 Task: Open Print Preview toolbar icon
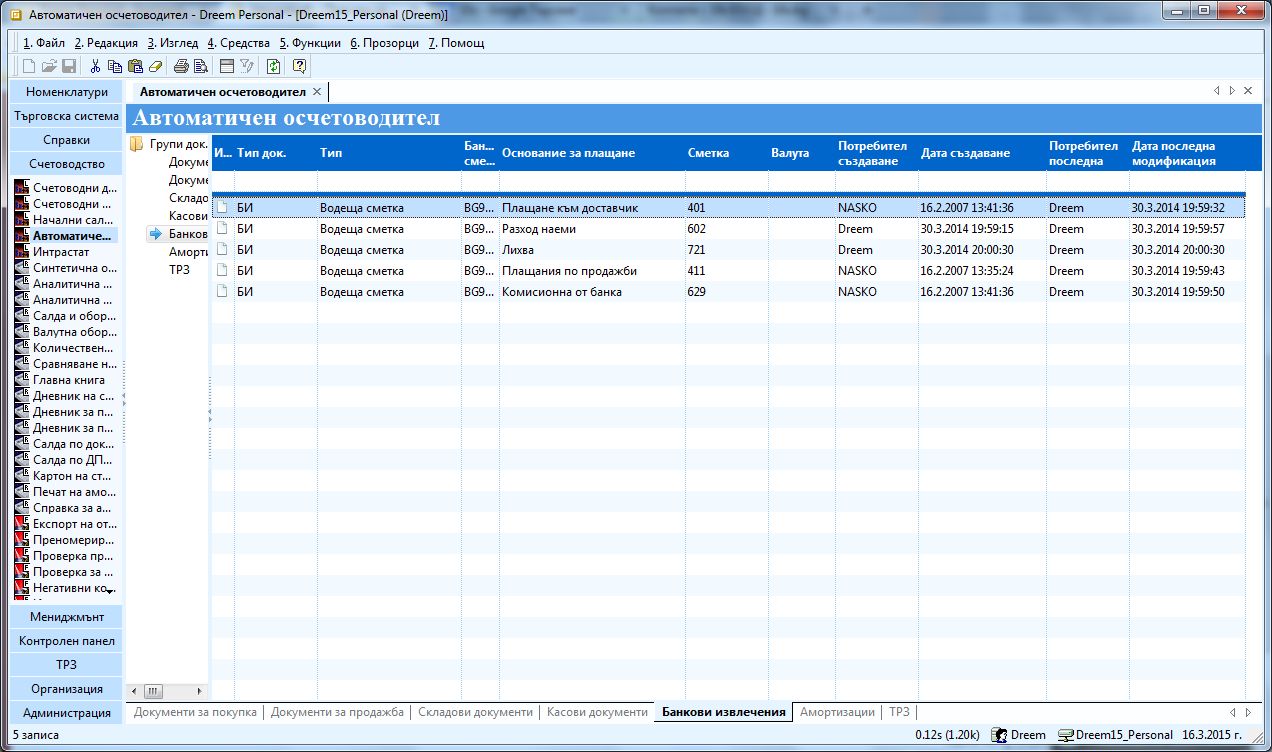click(x=200, y=66)
